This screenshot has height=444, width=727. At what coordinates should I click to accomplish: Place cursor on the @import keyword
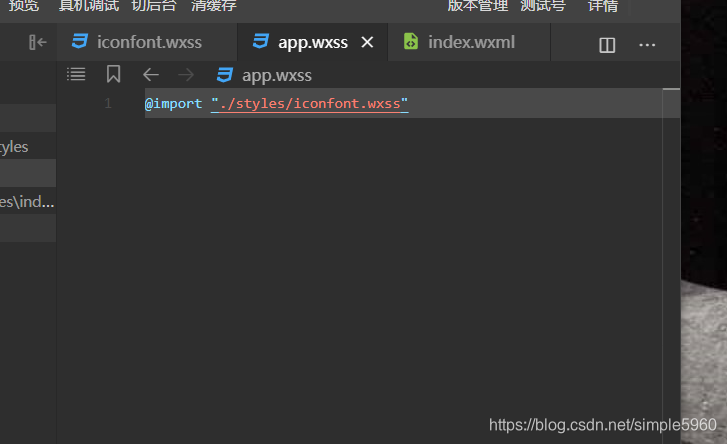coord(173,103)
